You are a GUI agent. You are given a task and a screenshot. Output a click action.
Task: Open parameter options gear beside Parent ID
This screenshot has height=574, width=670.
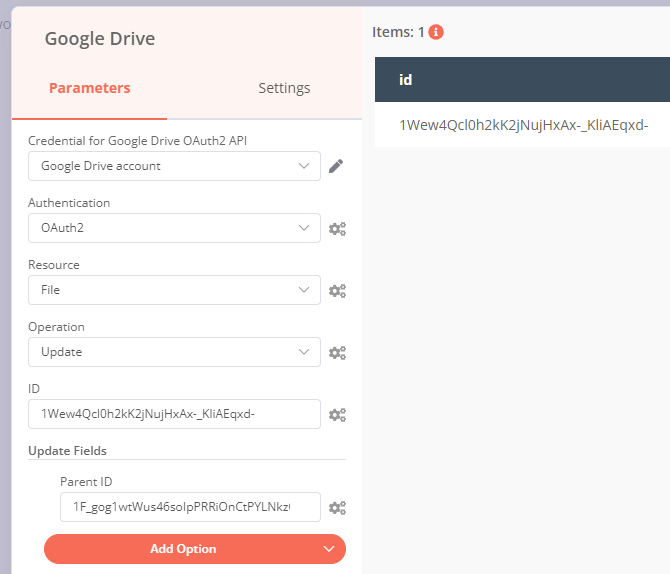(337, 508)
